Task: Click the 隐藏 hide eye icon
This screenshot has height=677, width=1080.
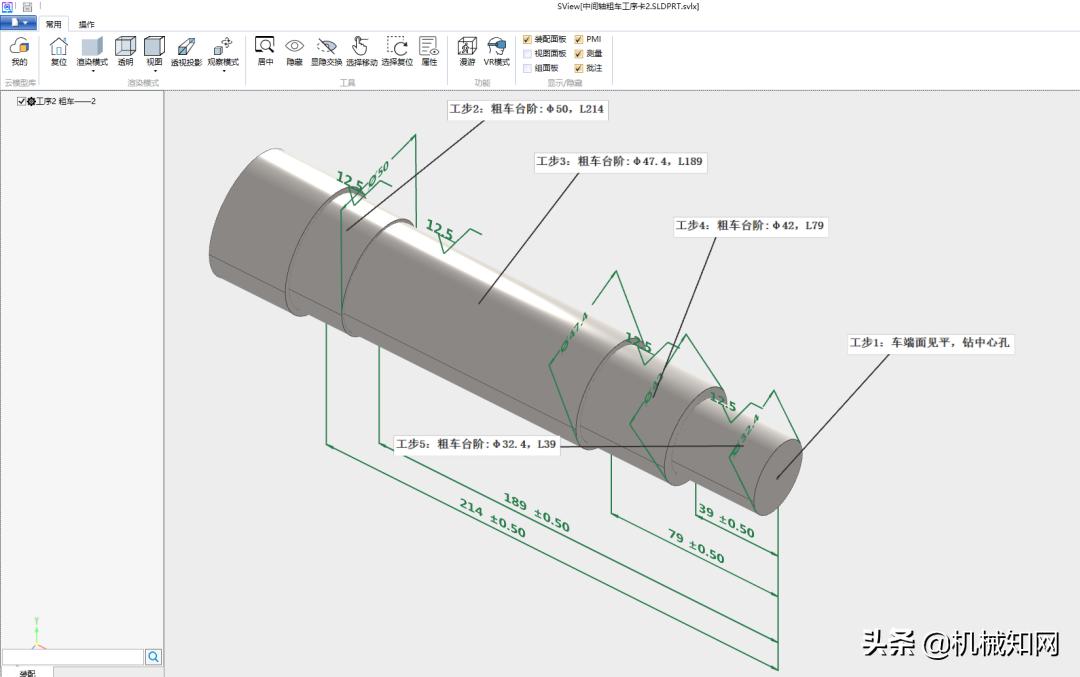Action: point(294,50)
